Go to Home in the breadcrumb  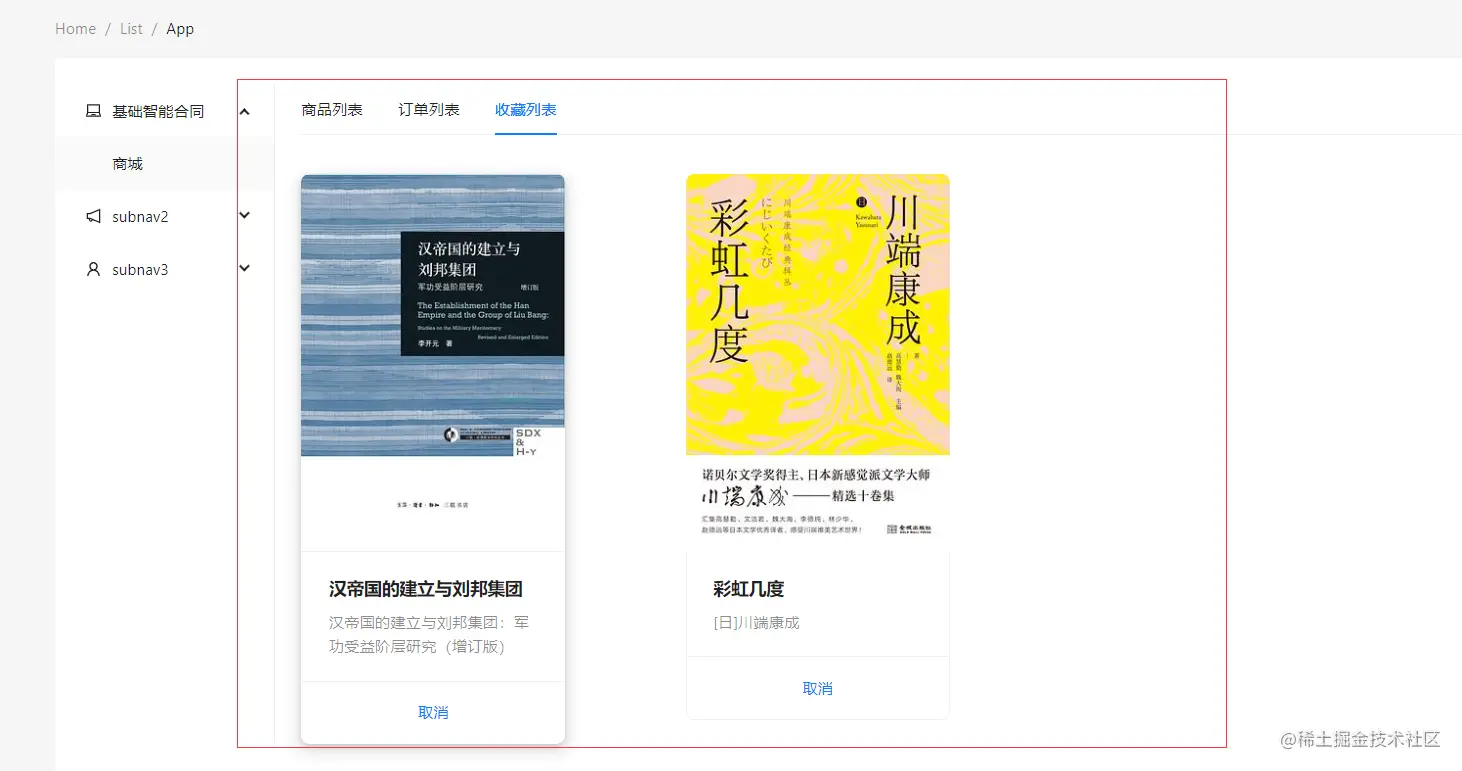(x=75, y=29)
